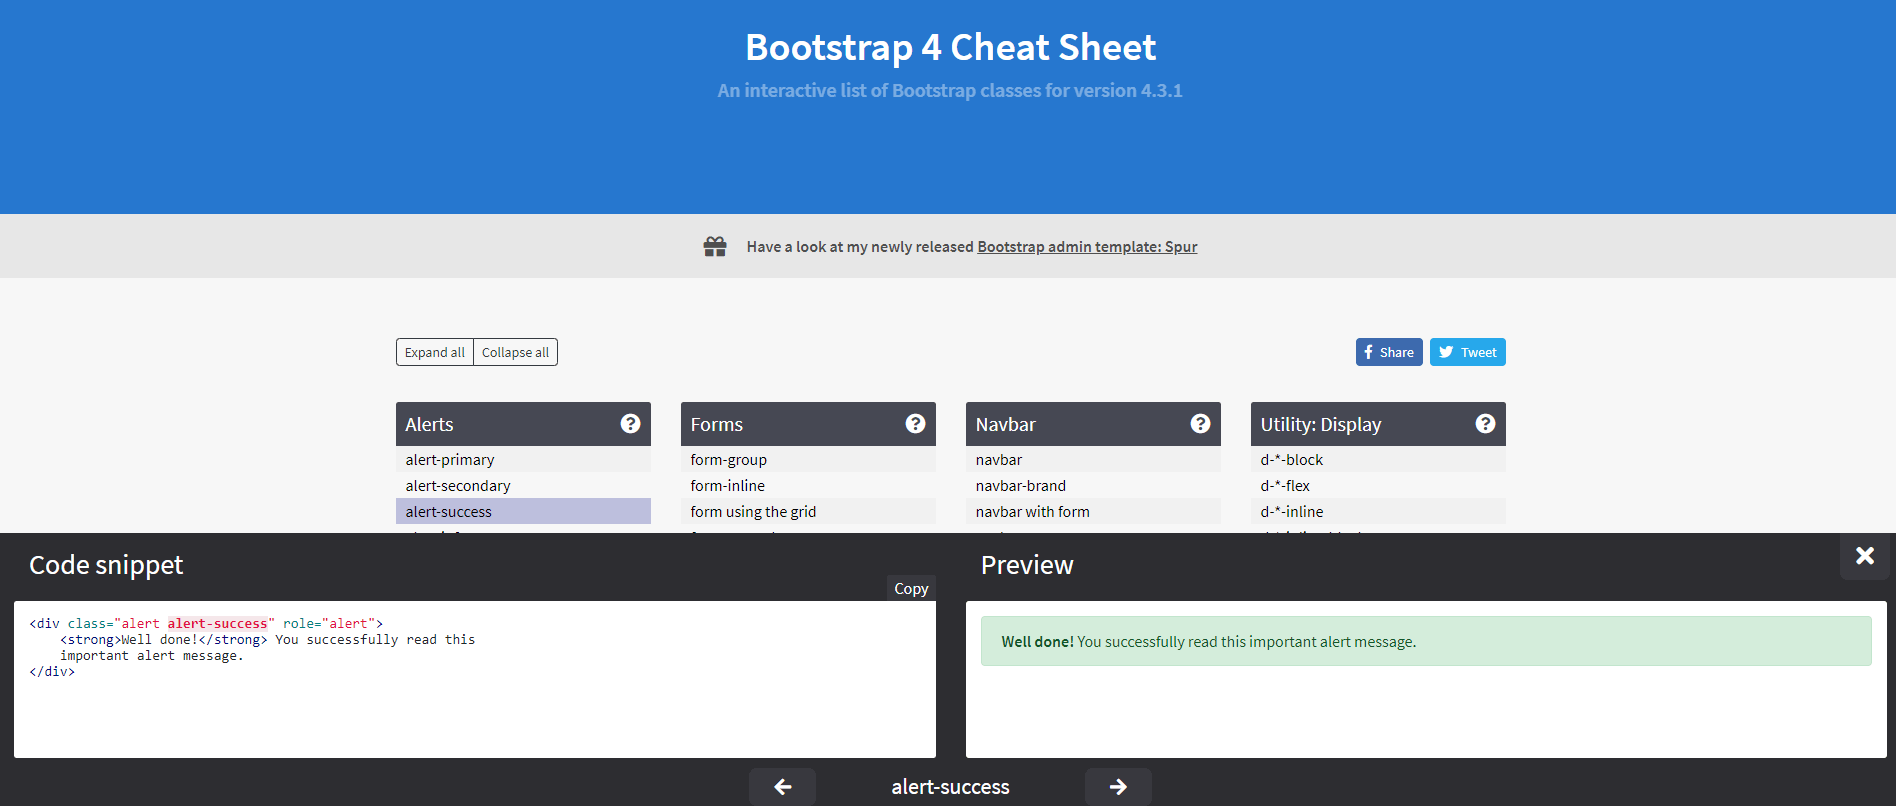Click Expand all button
The image size is (1896, 806).
(435, 352)
